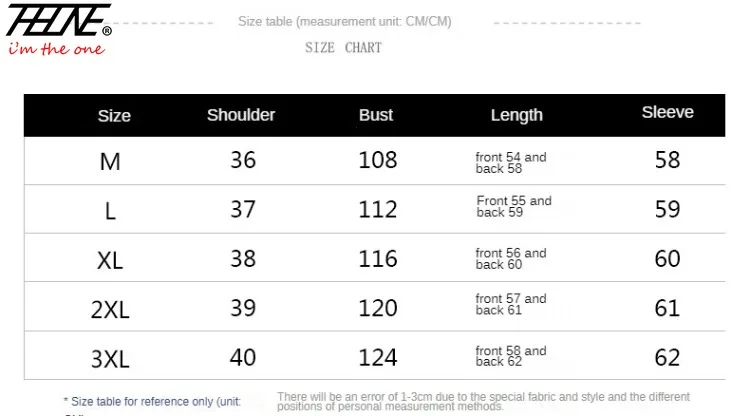Click the 2XL size row label
Viewport: 750px width, 416px height.
[110, 310]
